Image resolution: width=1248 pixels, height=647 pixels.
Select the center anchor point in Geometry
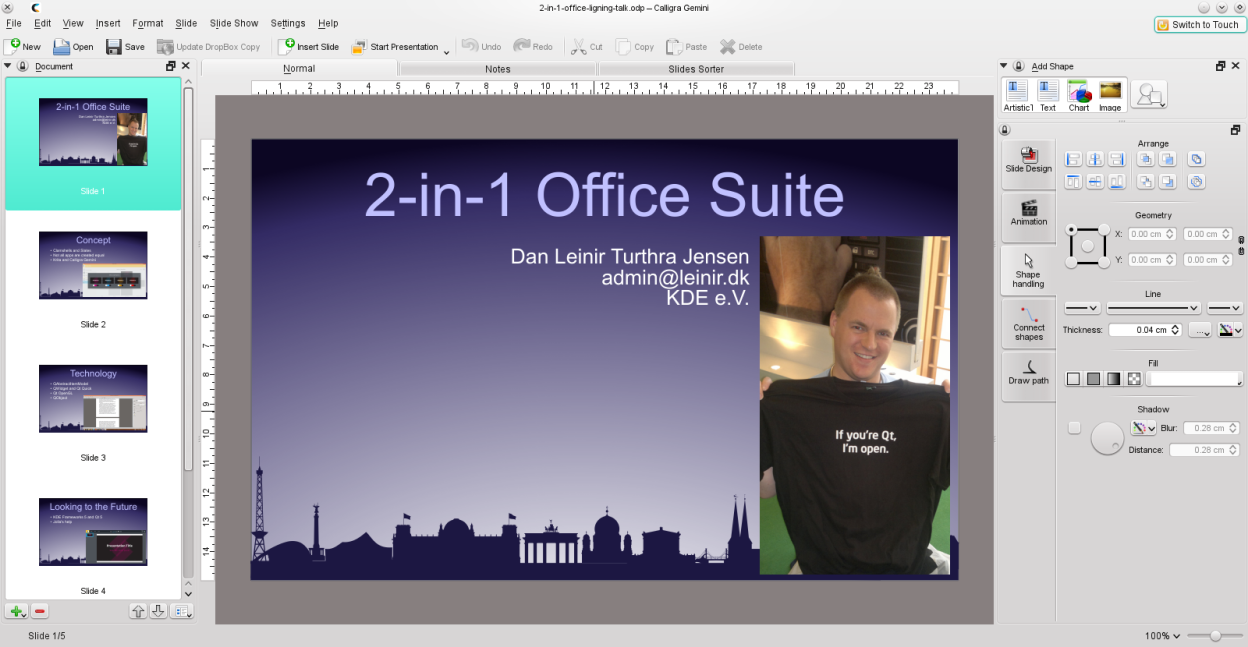(1087, 246)
